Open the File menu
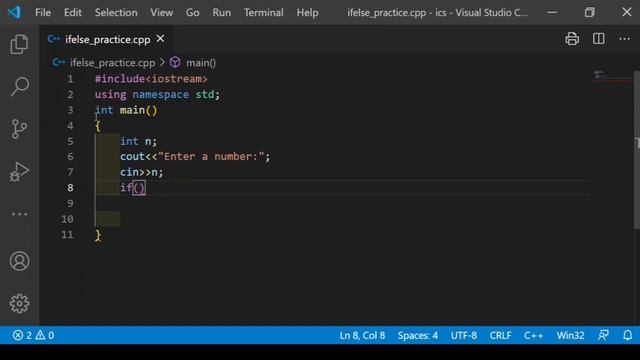Image resolution: width=640 pixels, height=360 pixels. pyautogui.click(x=43, y=13)
